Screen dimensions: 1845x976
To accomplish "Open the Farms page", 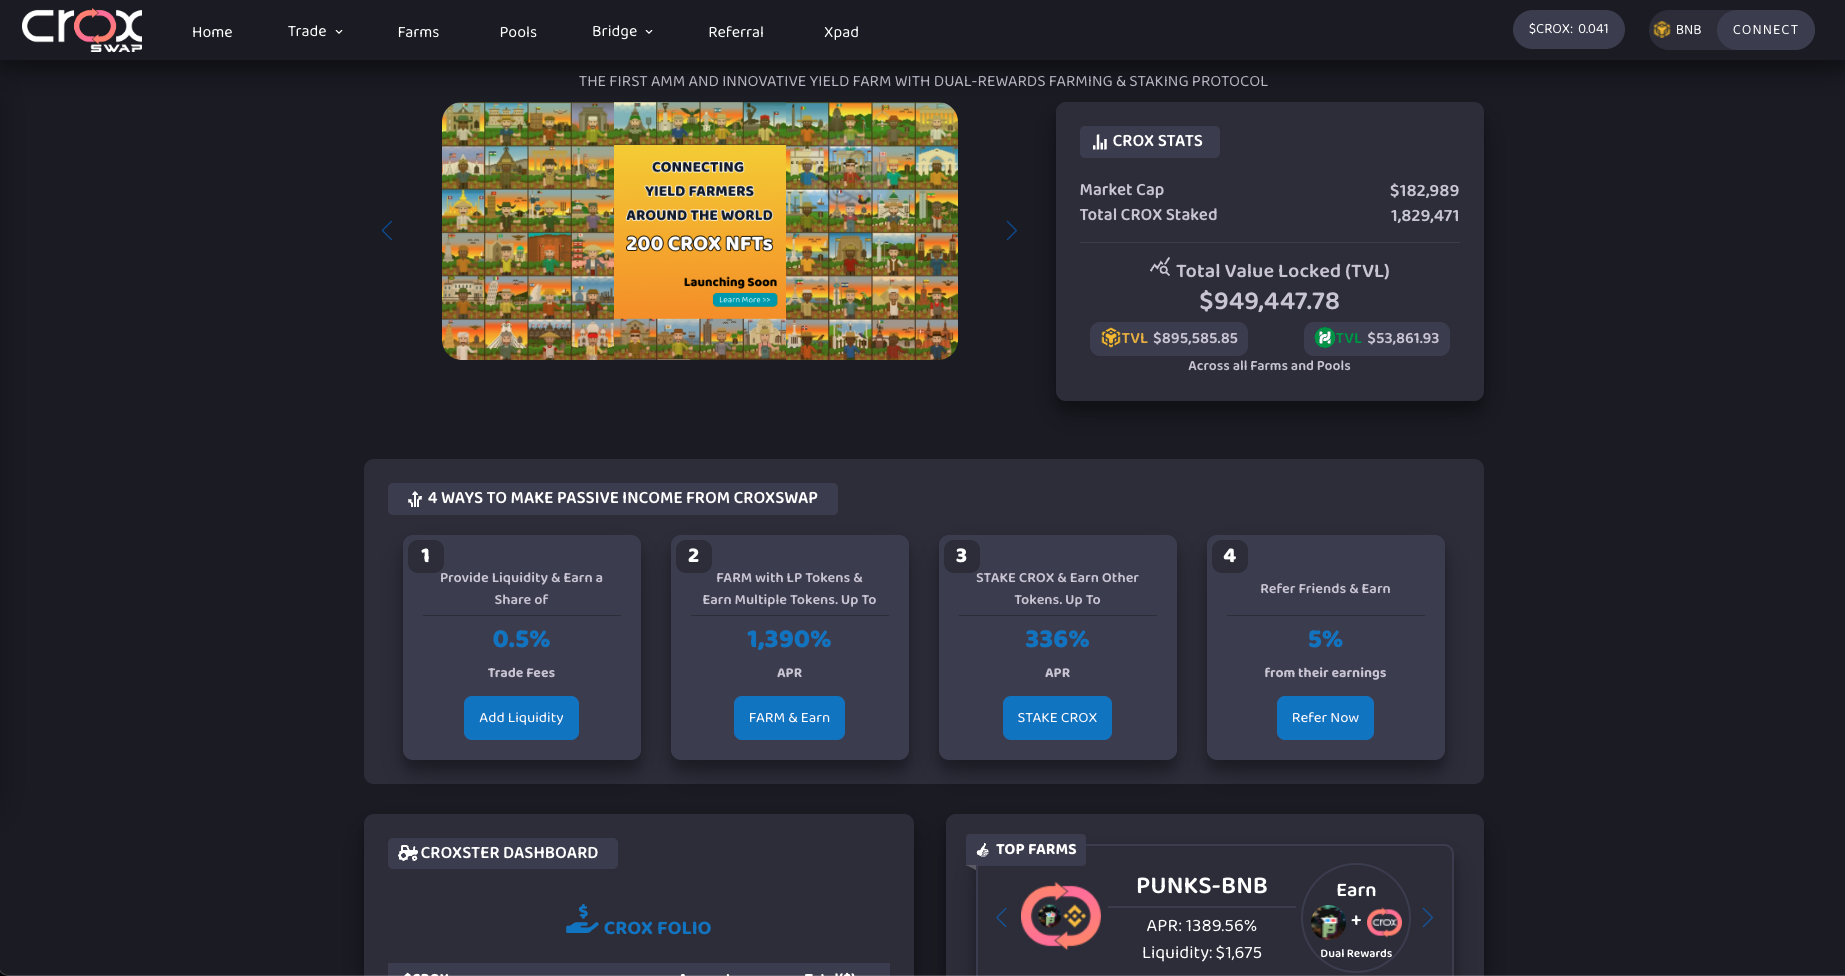I will coord(418,32).
